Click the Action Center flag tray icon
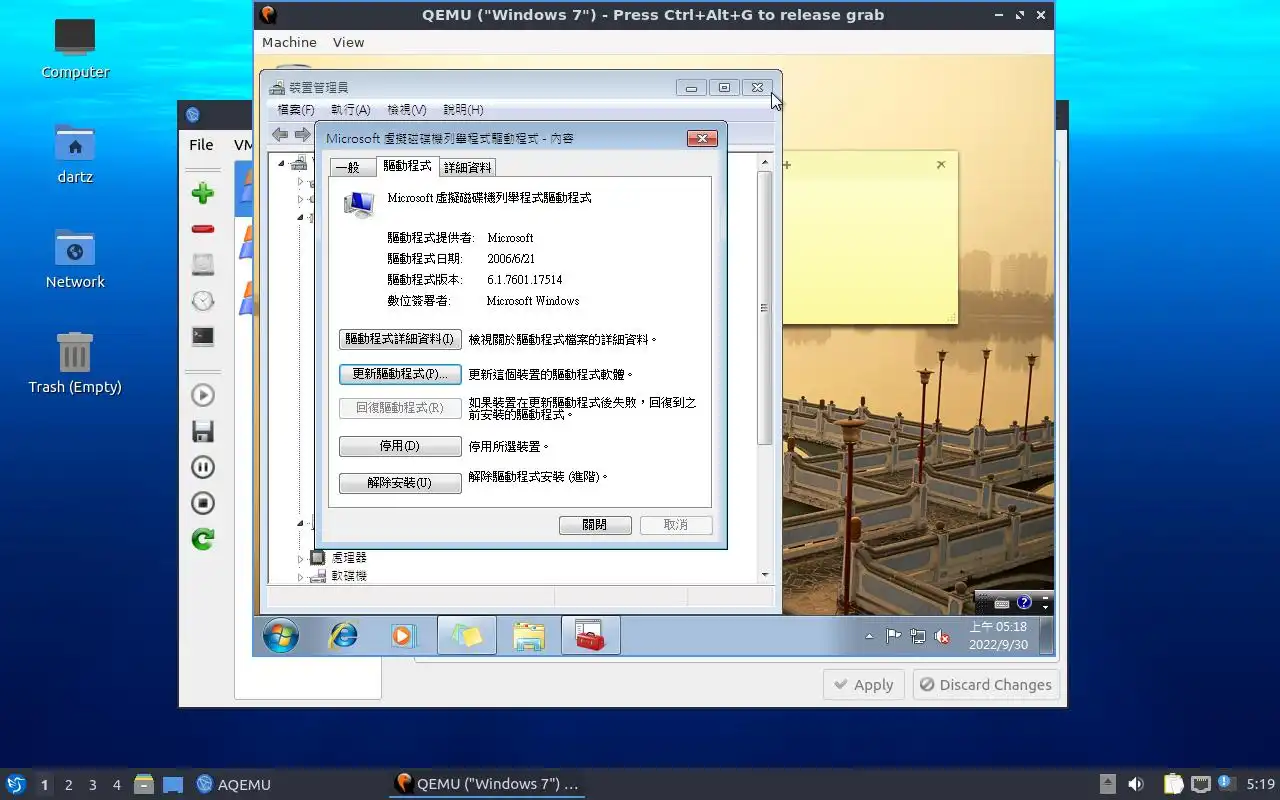Viewport: 1280px width, 800px height. pos(893,636)
